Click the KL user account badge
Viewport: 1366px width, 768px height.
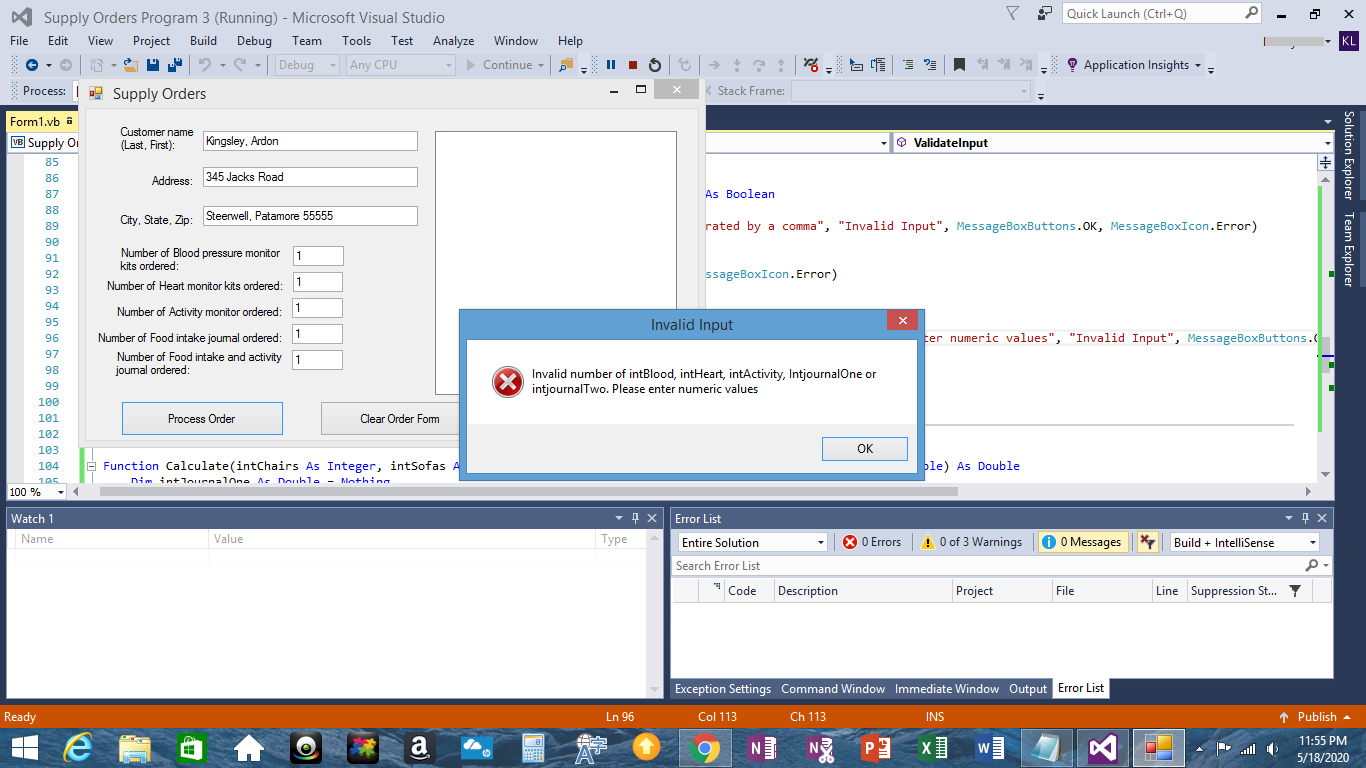1349,41
